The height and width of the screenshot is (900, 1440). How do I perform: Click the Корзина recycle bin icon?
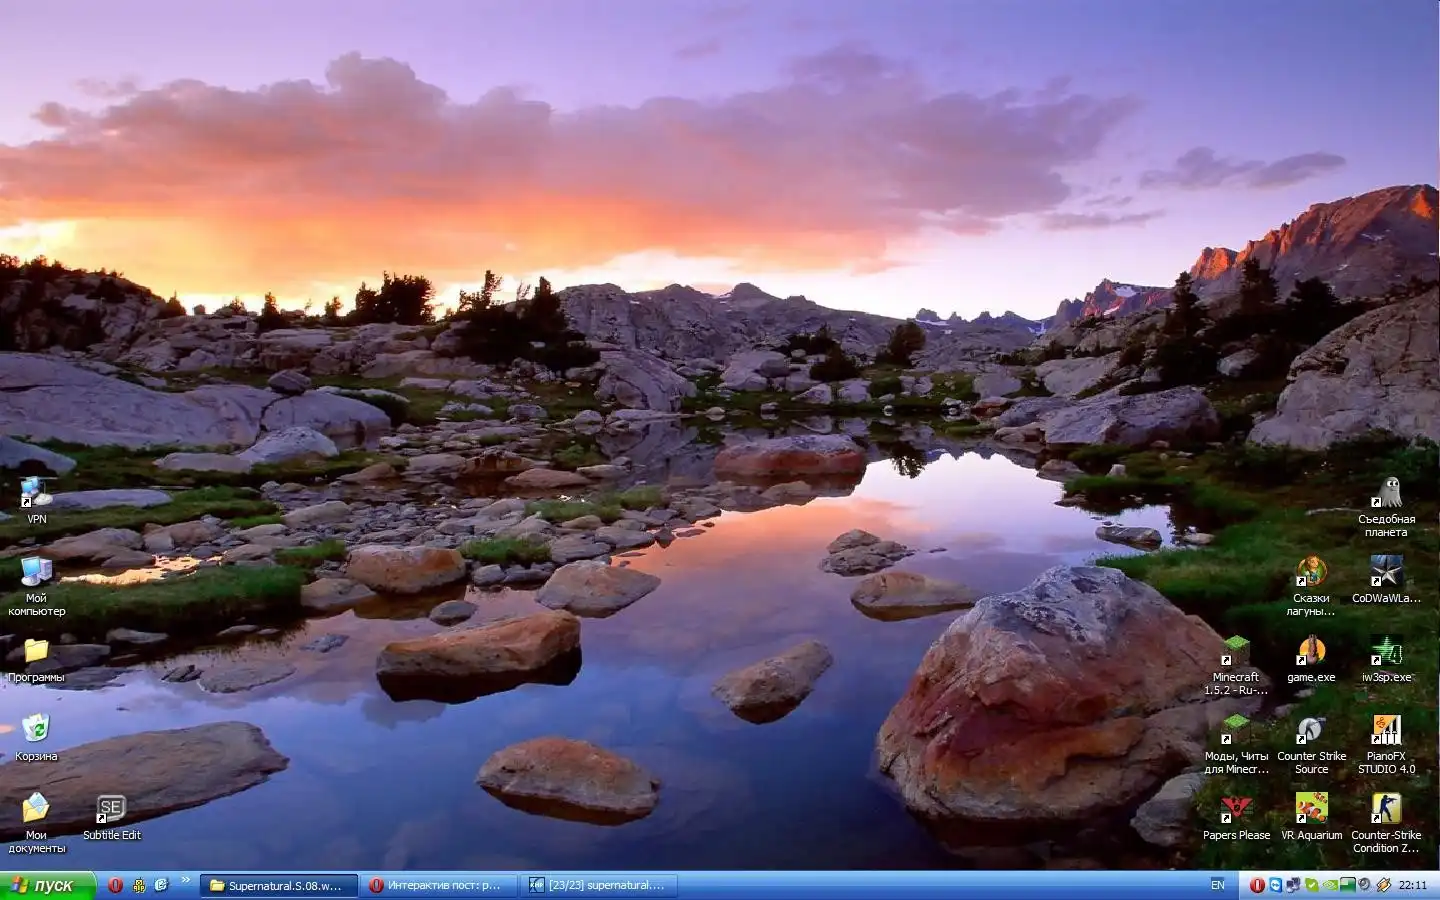point(36,730)
